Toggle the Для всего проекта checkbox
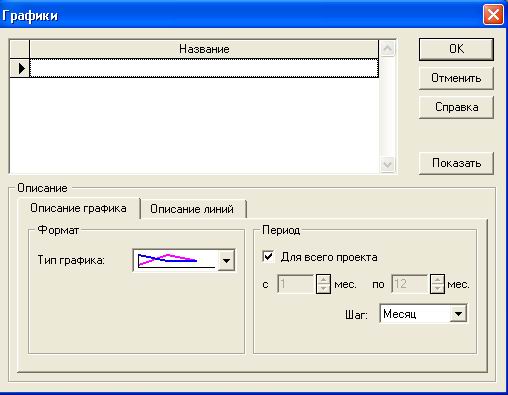This screenshot has width=508, height=395. pyautogui.click(x=268, y=257)
